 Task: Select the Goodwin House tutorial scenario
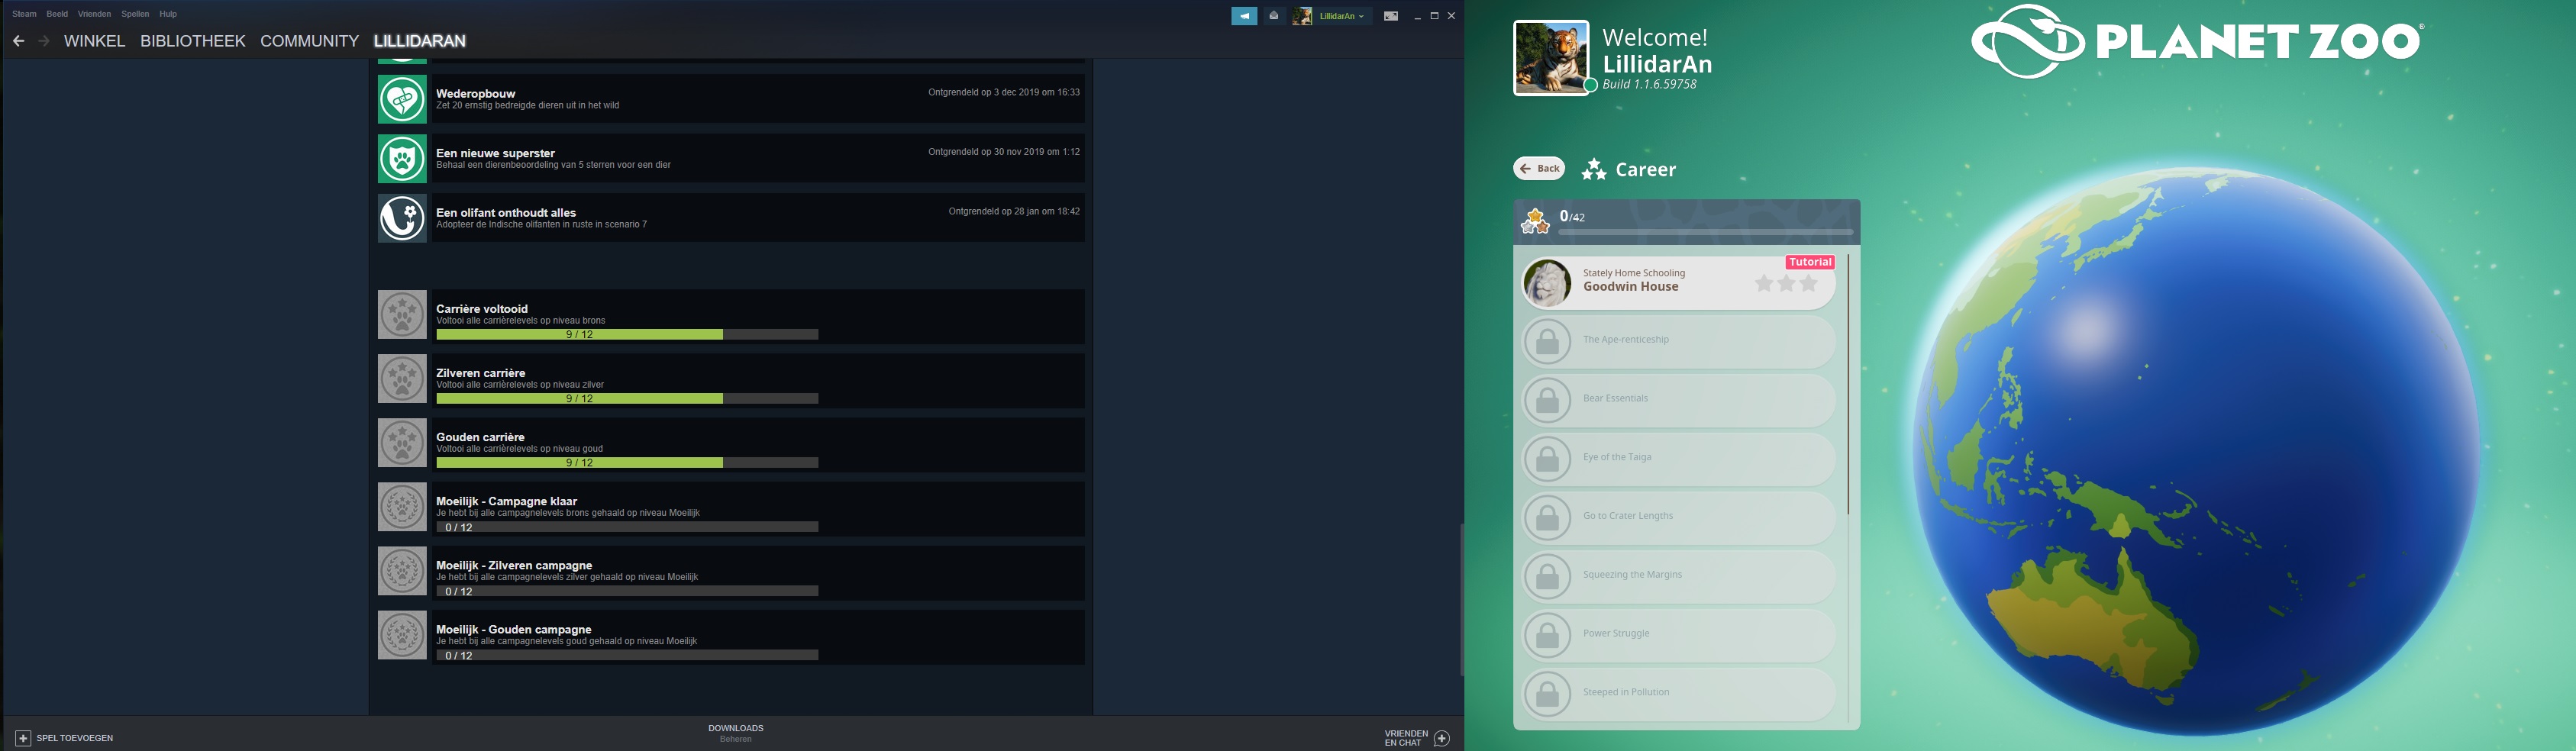(x=1679, y=282)
